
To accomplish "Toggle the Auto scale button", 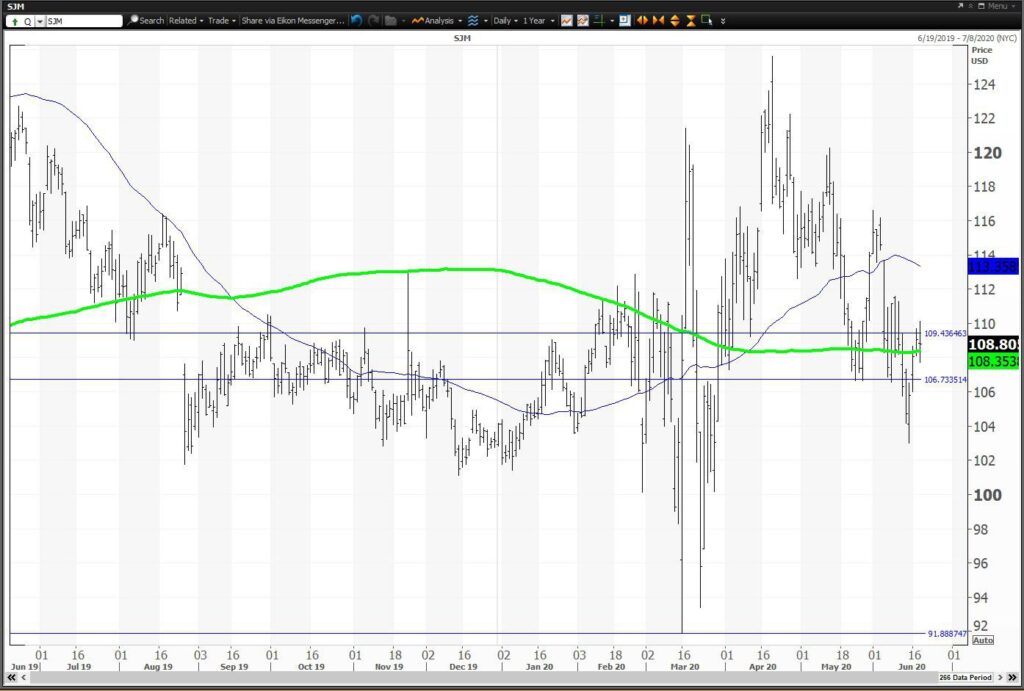I will [x=982, y=640].
